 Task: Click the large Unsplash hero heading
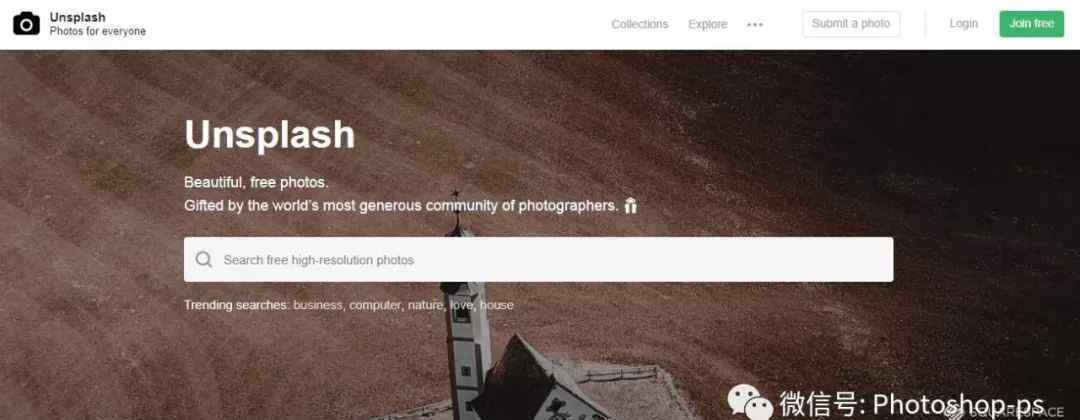[x=269, y=134]
